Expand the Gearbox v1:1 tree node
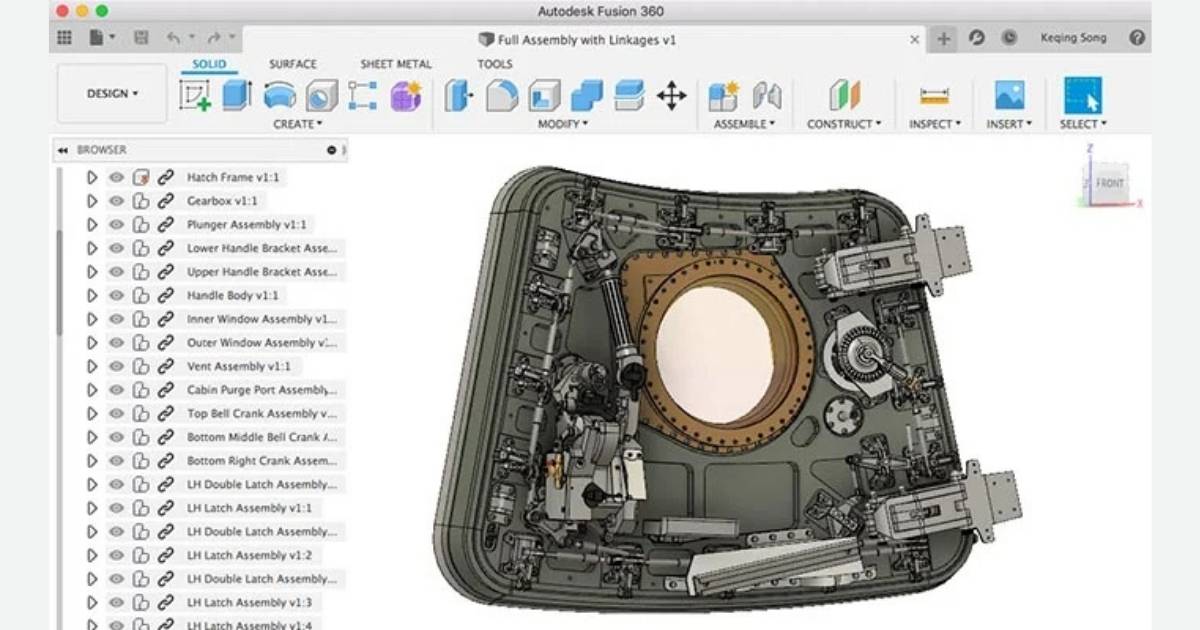 click(x=91, y=201)
